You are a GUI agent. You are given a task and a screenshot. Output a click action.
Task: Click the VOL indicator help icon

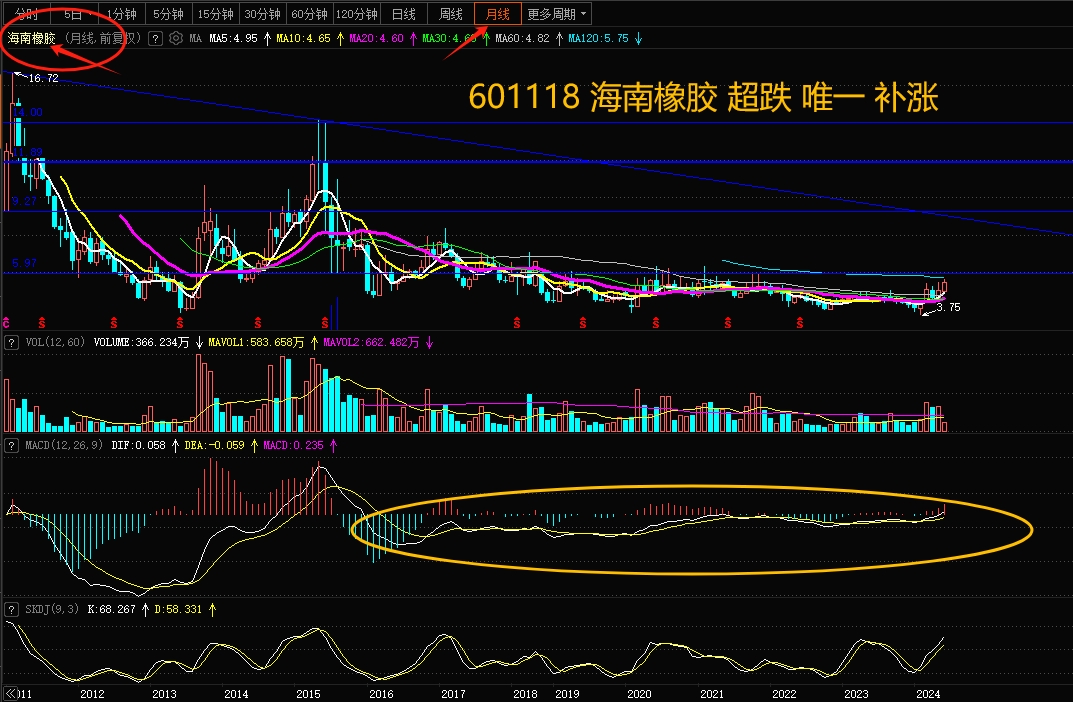click(x=11, y=342)
